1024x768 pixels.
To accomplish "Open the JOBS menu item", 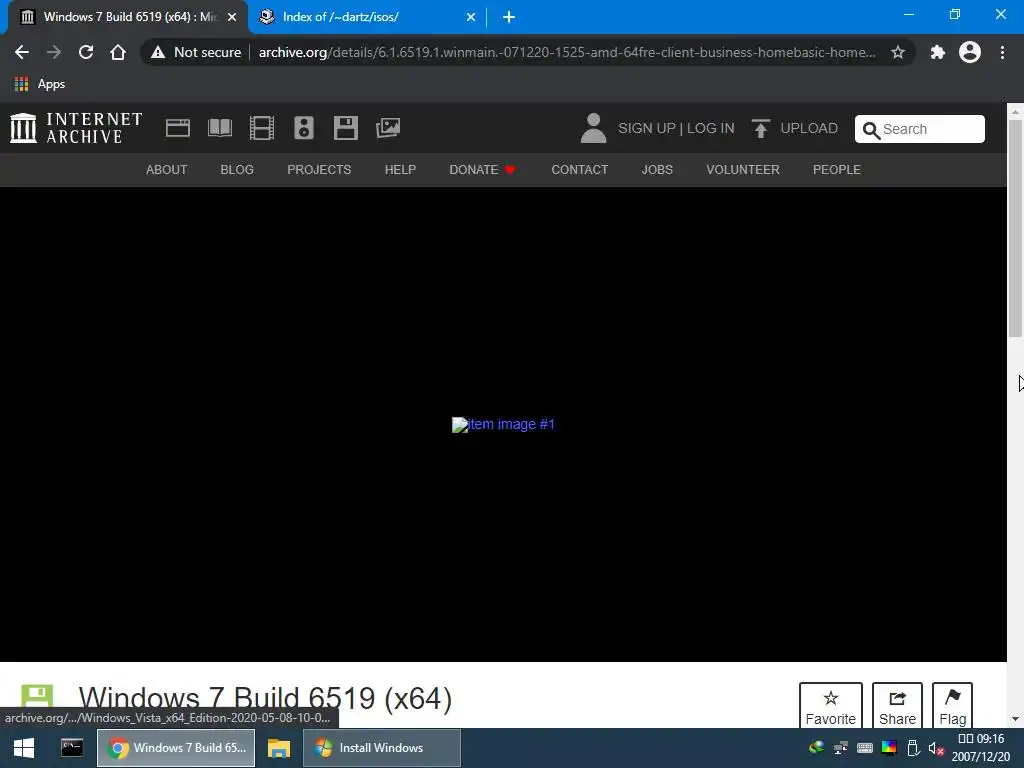I will pyautogui.click(x=657, y=170).
